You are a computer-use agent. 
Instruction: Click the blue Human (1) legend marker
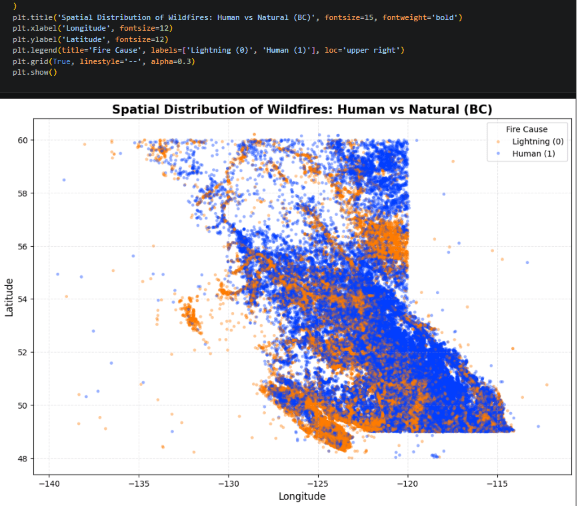[x=498, y=154]
